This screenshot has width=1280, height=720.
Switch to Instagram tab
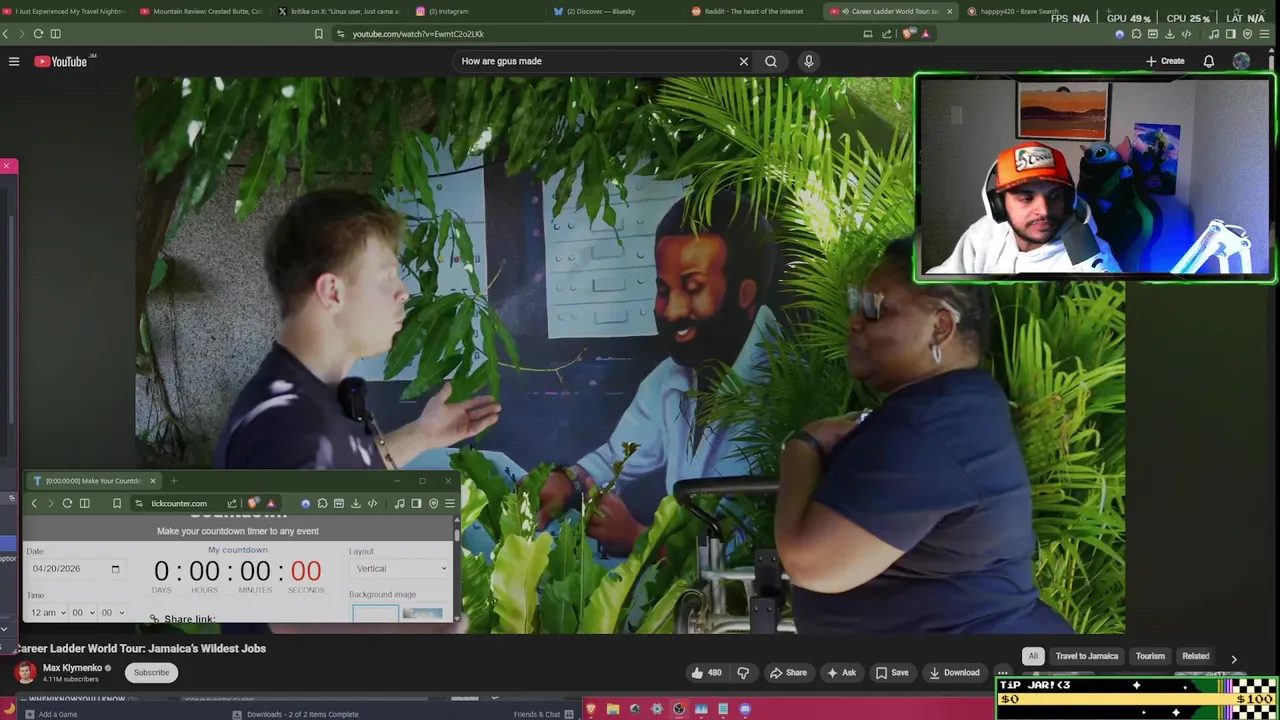tap(447, 11)
